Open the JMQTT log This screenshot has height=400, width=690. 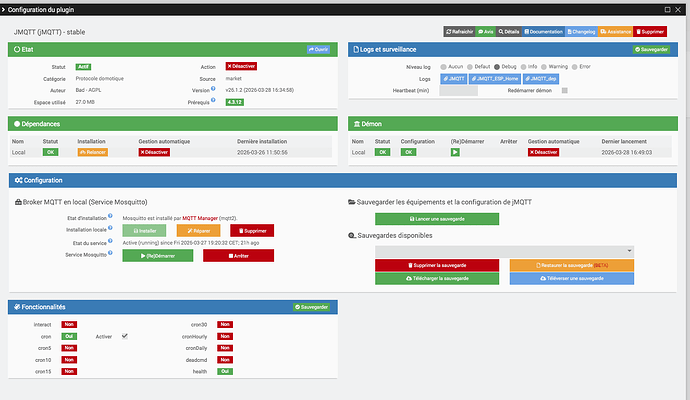tap(454, 79)
